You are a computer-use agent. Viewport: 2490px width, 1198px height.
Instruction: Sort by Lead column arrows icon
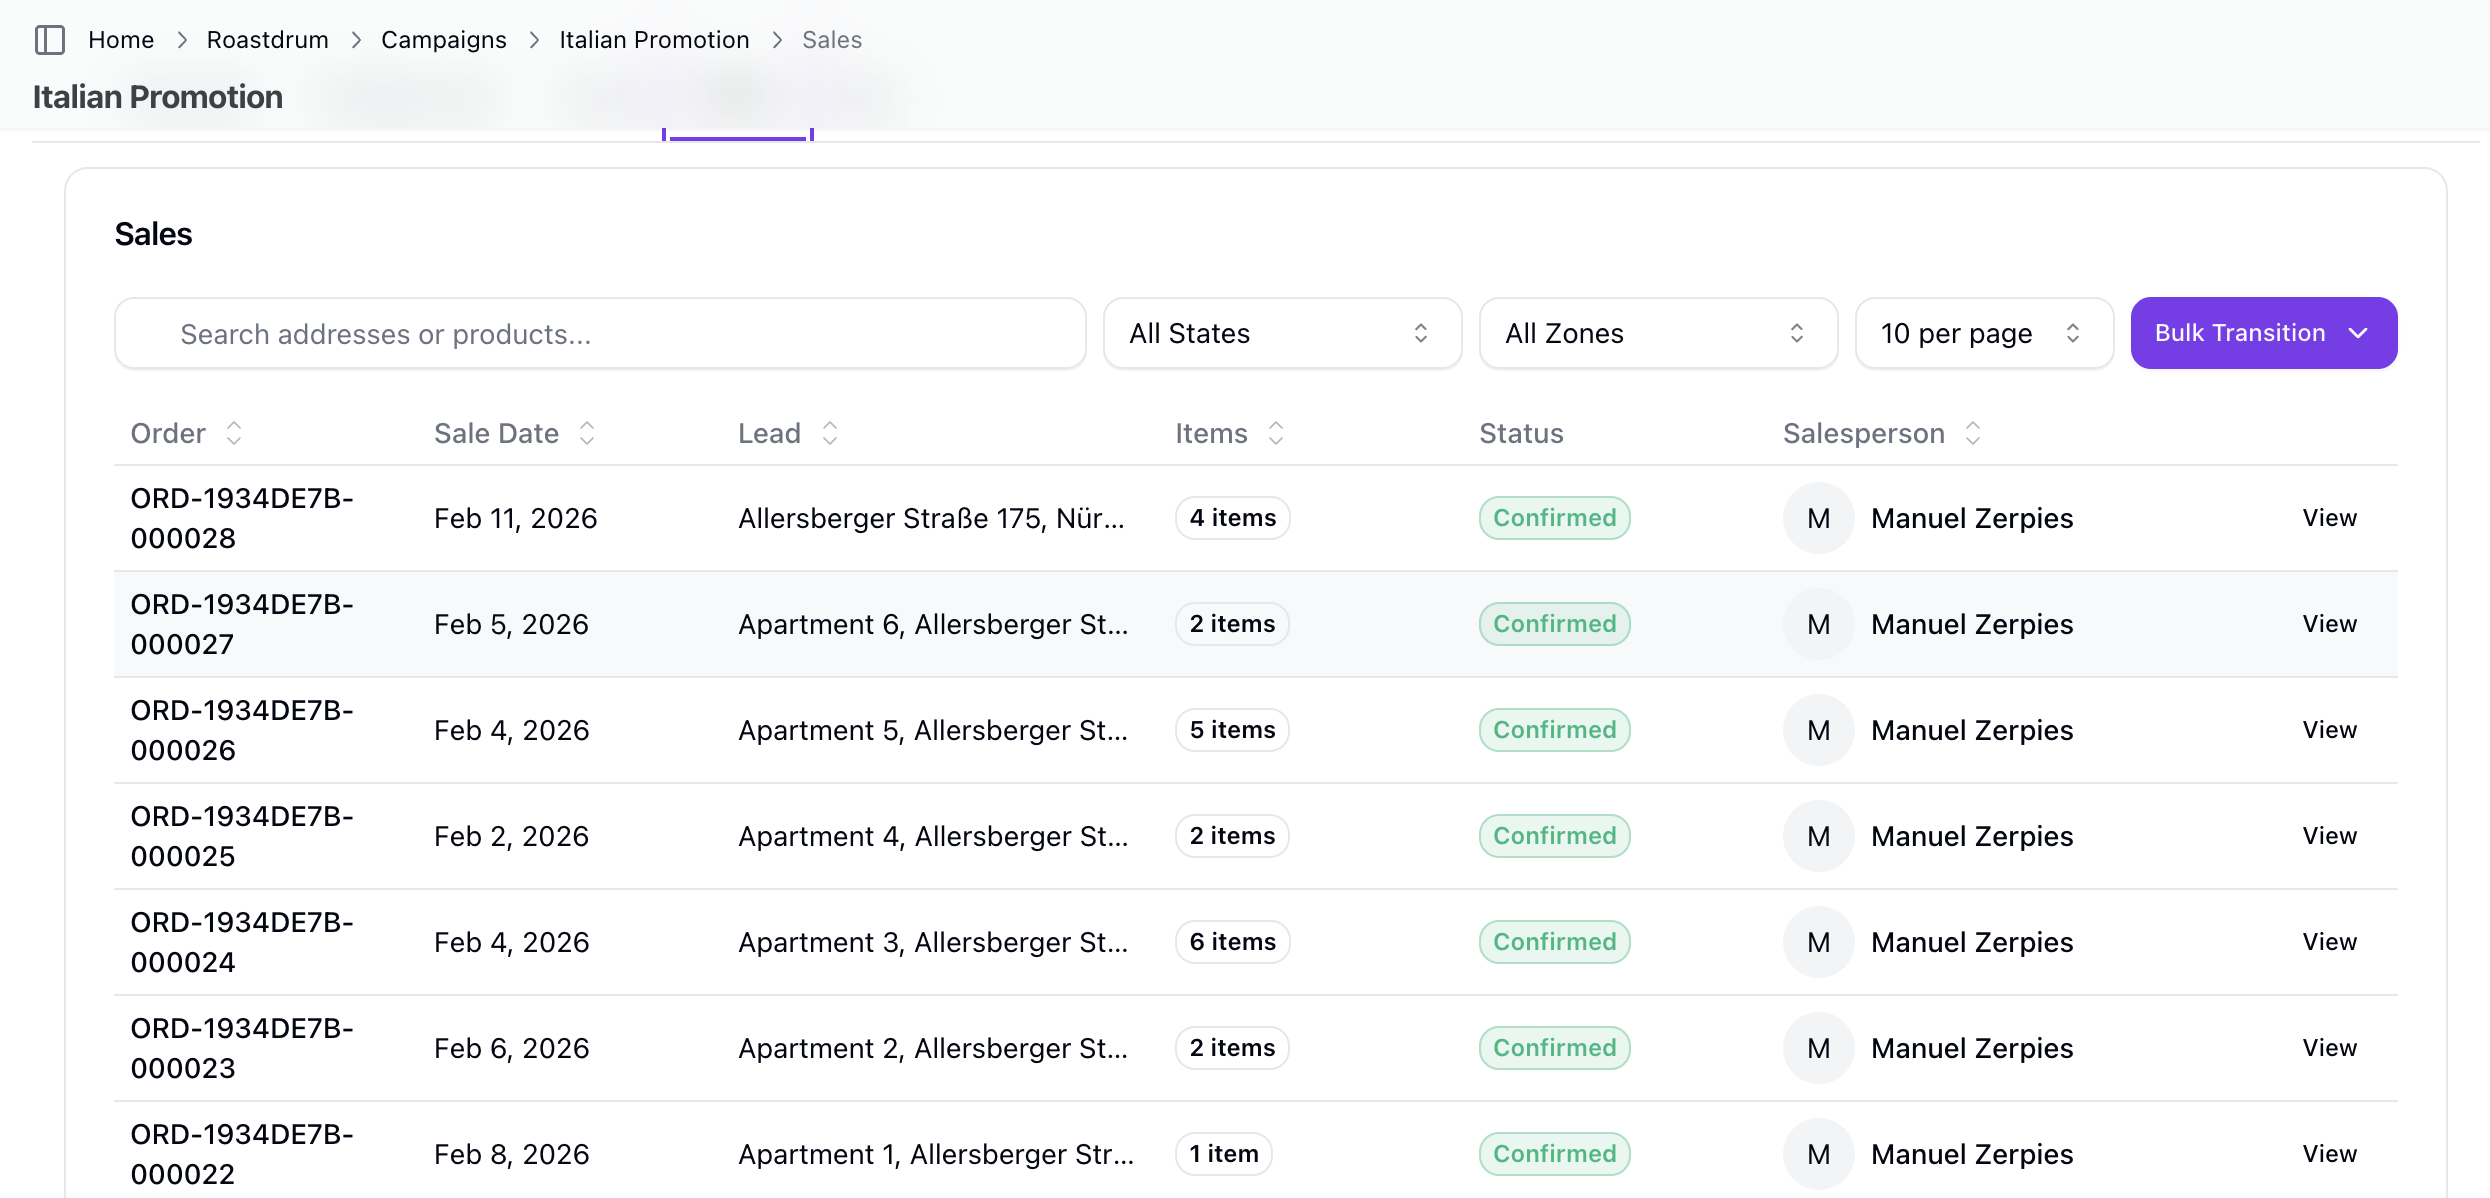(x=829, y=433)
